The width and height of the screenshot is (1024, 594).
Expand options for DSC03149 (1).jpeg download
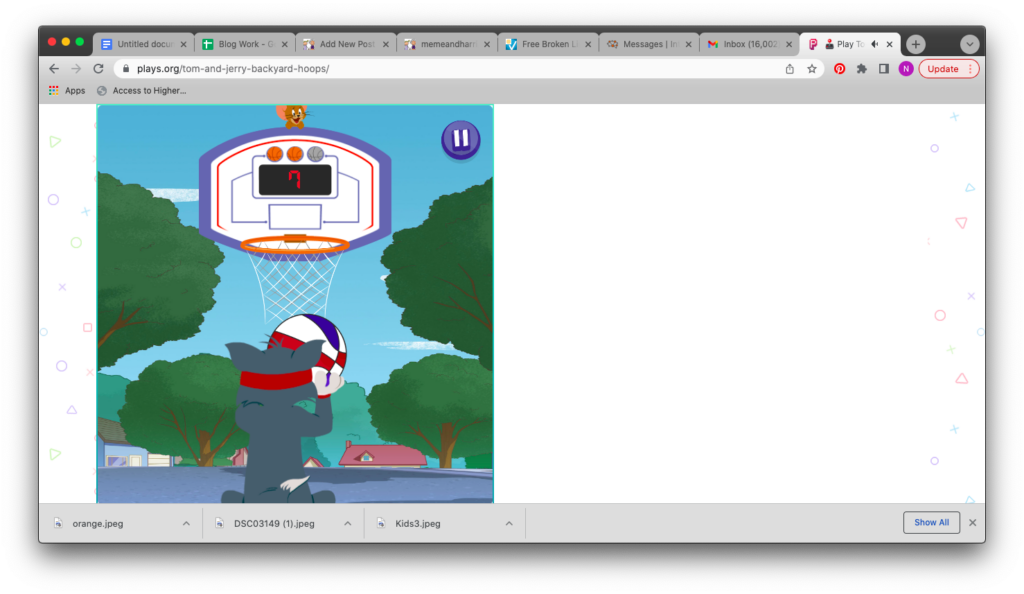[x=347, y=524]
